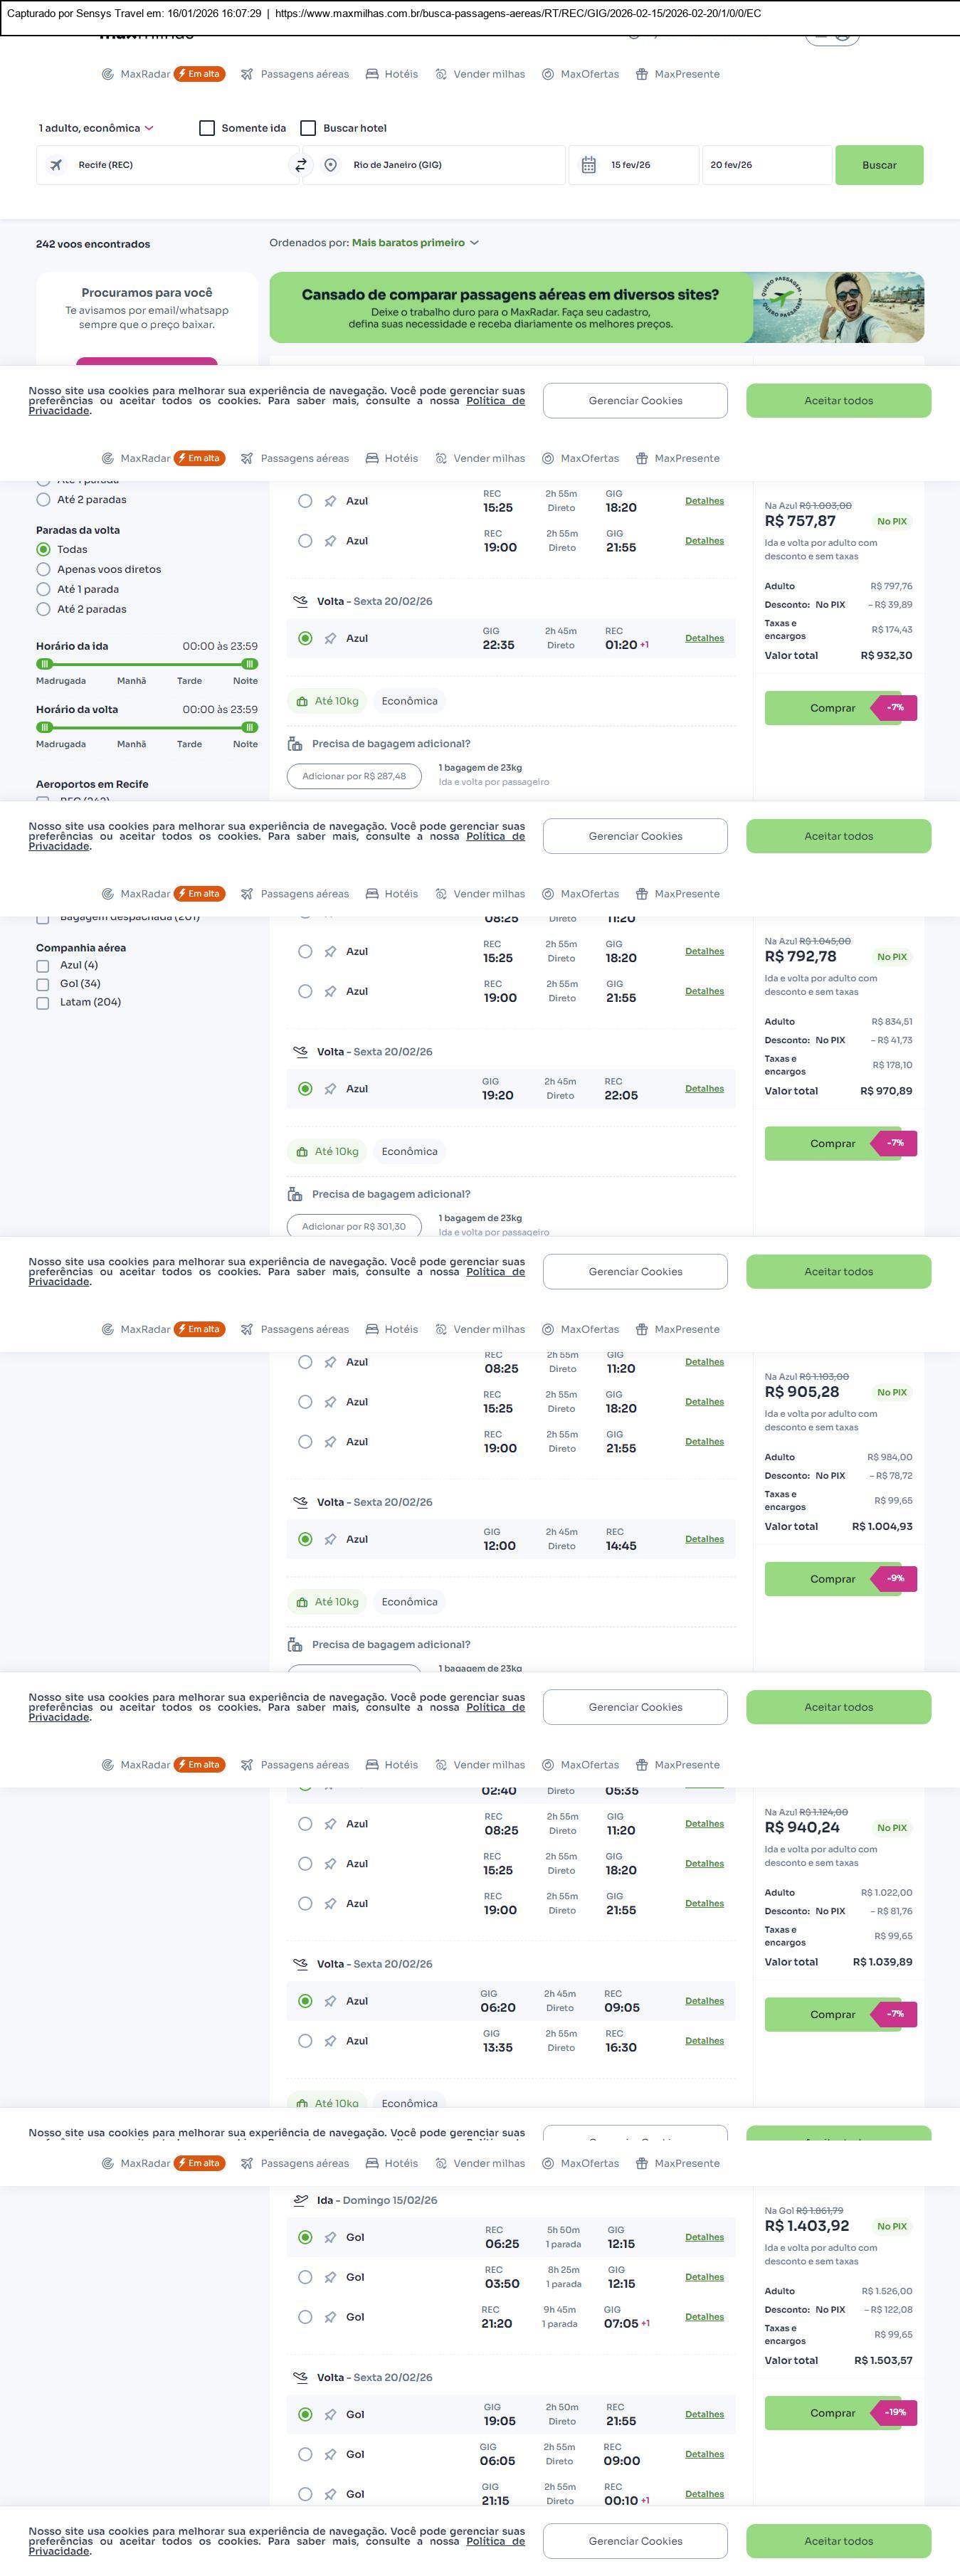Click the gift icon next to MaxPresente
Image resolution: width=960 pixels, height=2576 pixels.
642,74
